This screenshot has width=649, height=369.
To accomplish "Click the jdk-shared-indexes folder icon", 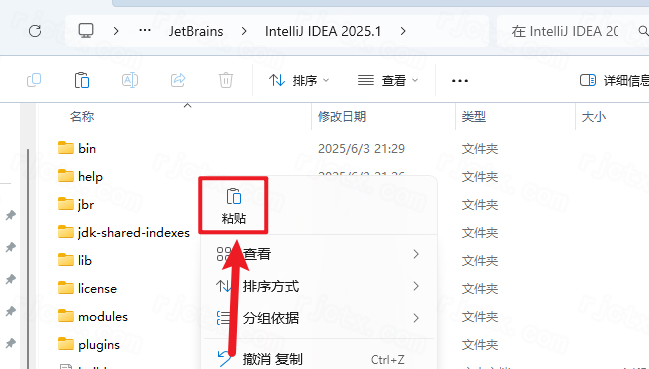I will 66,232.
